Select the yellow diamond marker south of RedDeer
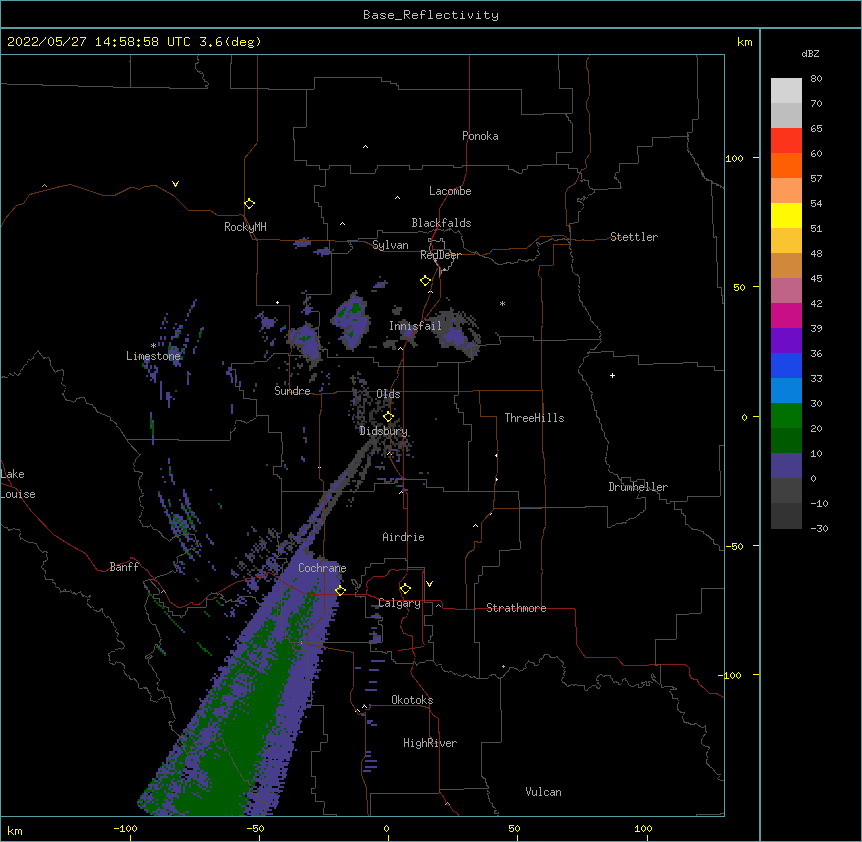Image resolution: width=862 pixels, height=842 pixels. [x=425, y=281]
